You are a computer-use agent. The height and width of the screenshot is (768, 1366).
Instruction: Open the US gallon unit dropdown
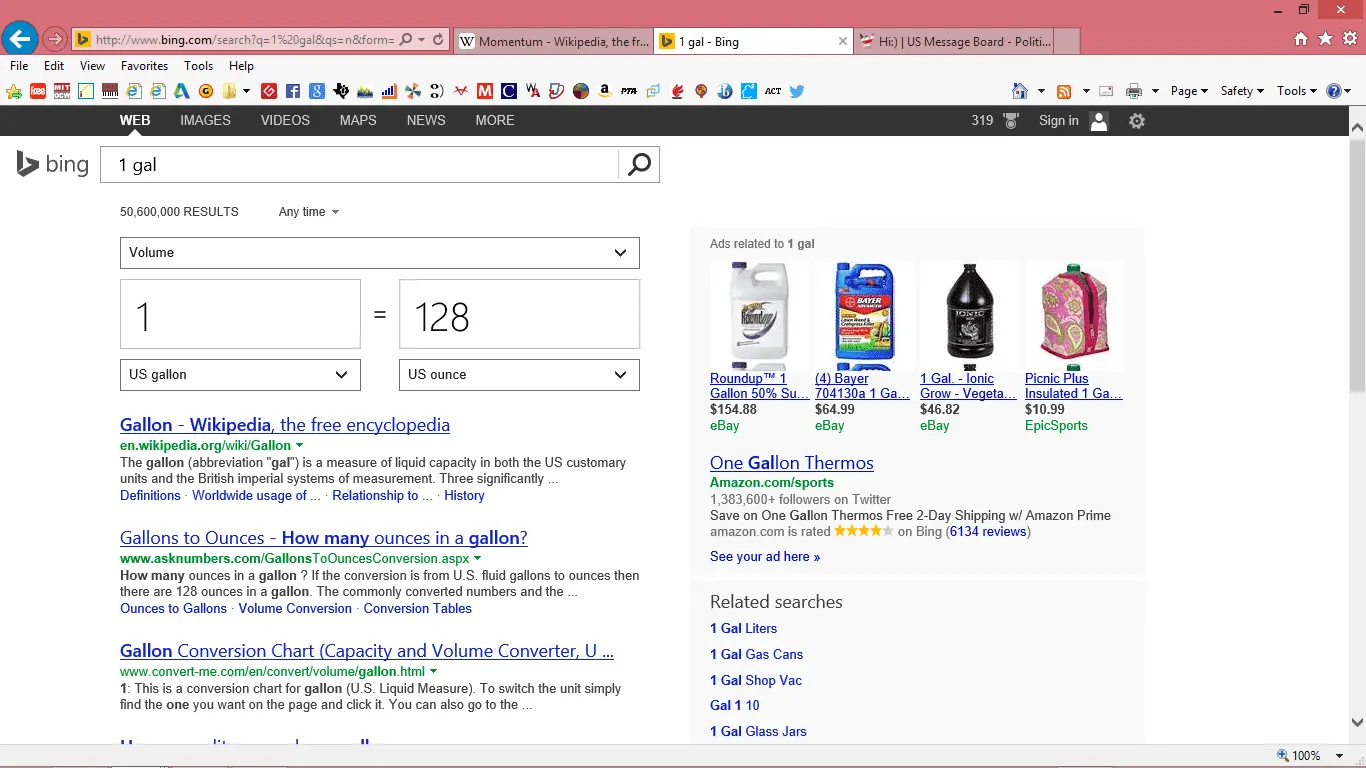tap(240, 375)
